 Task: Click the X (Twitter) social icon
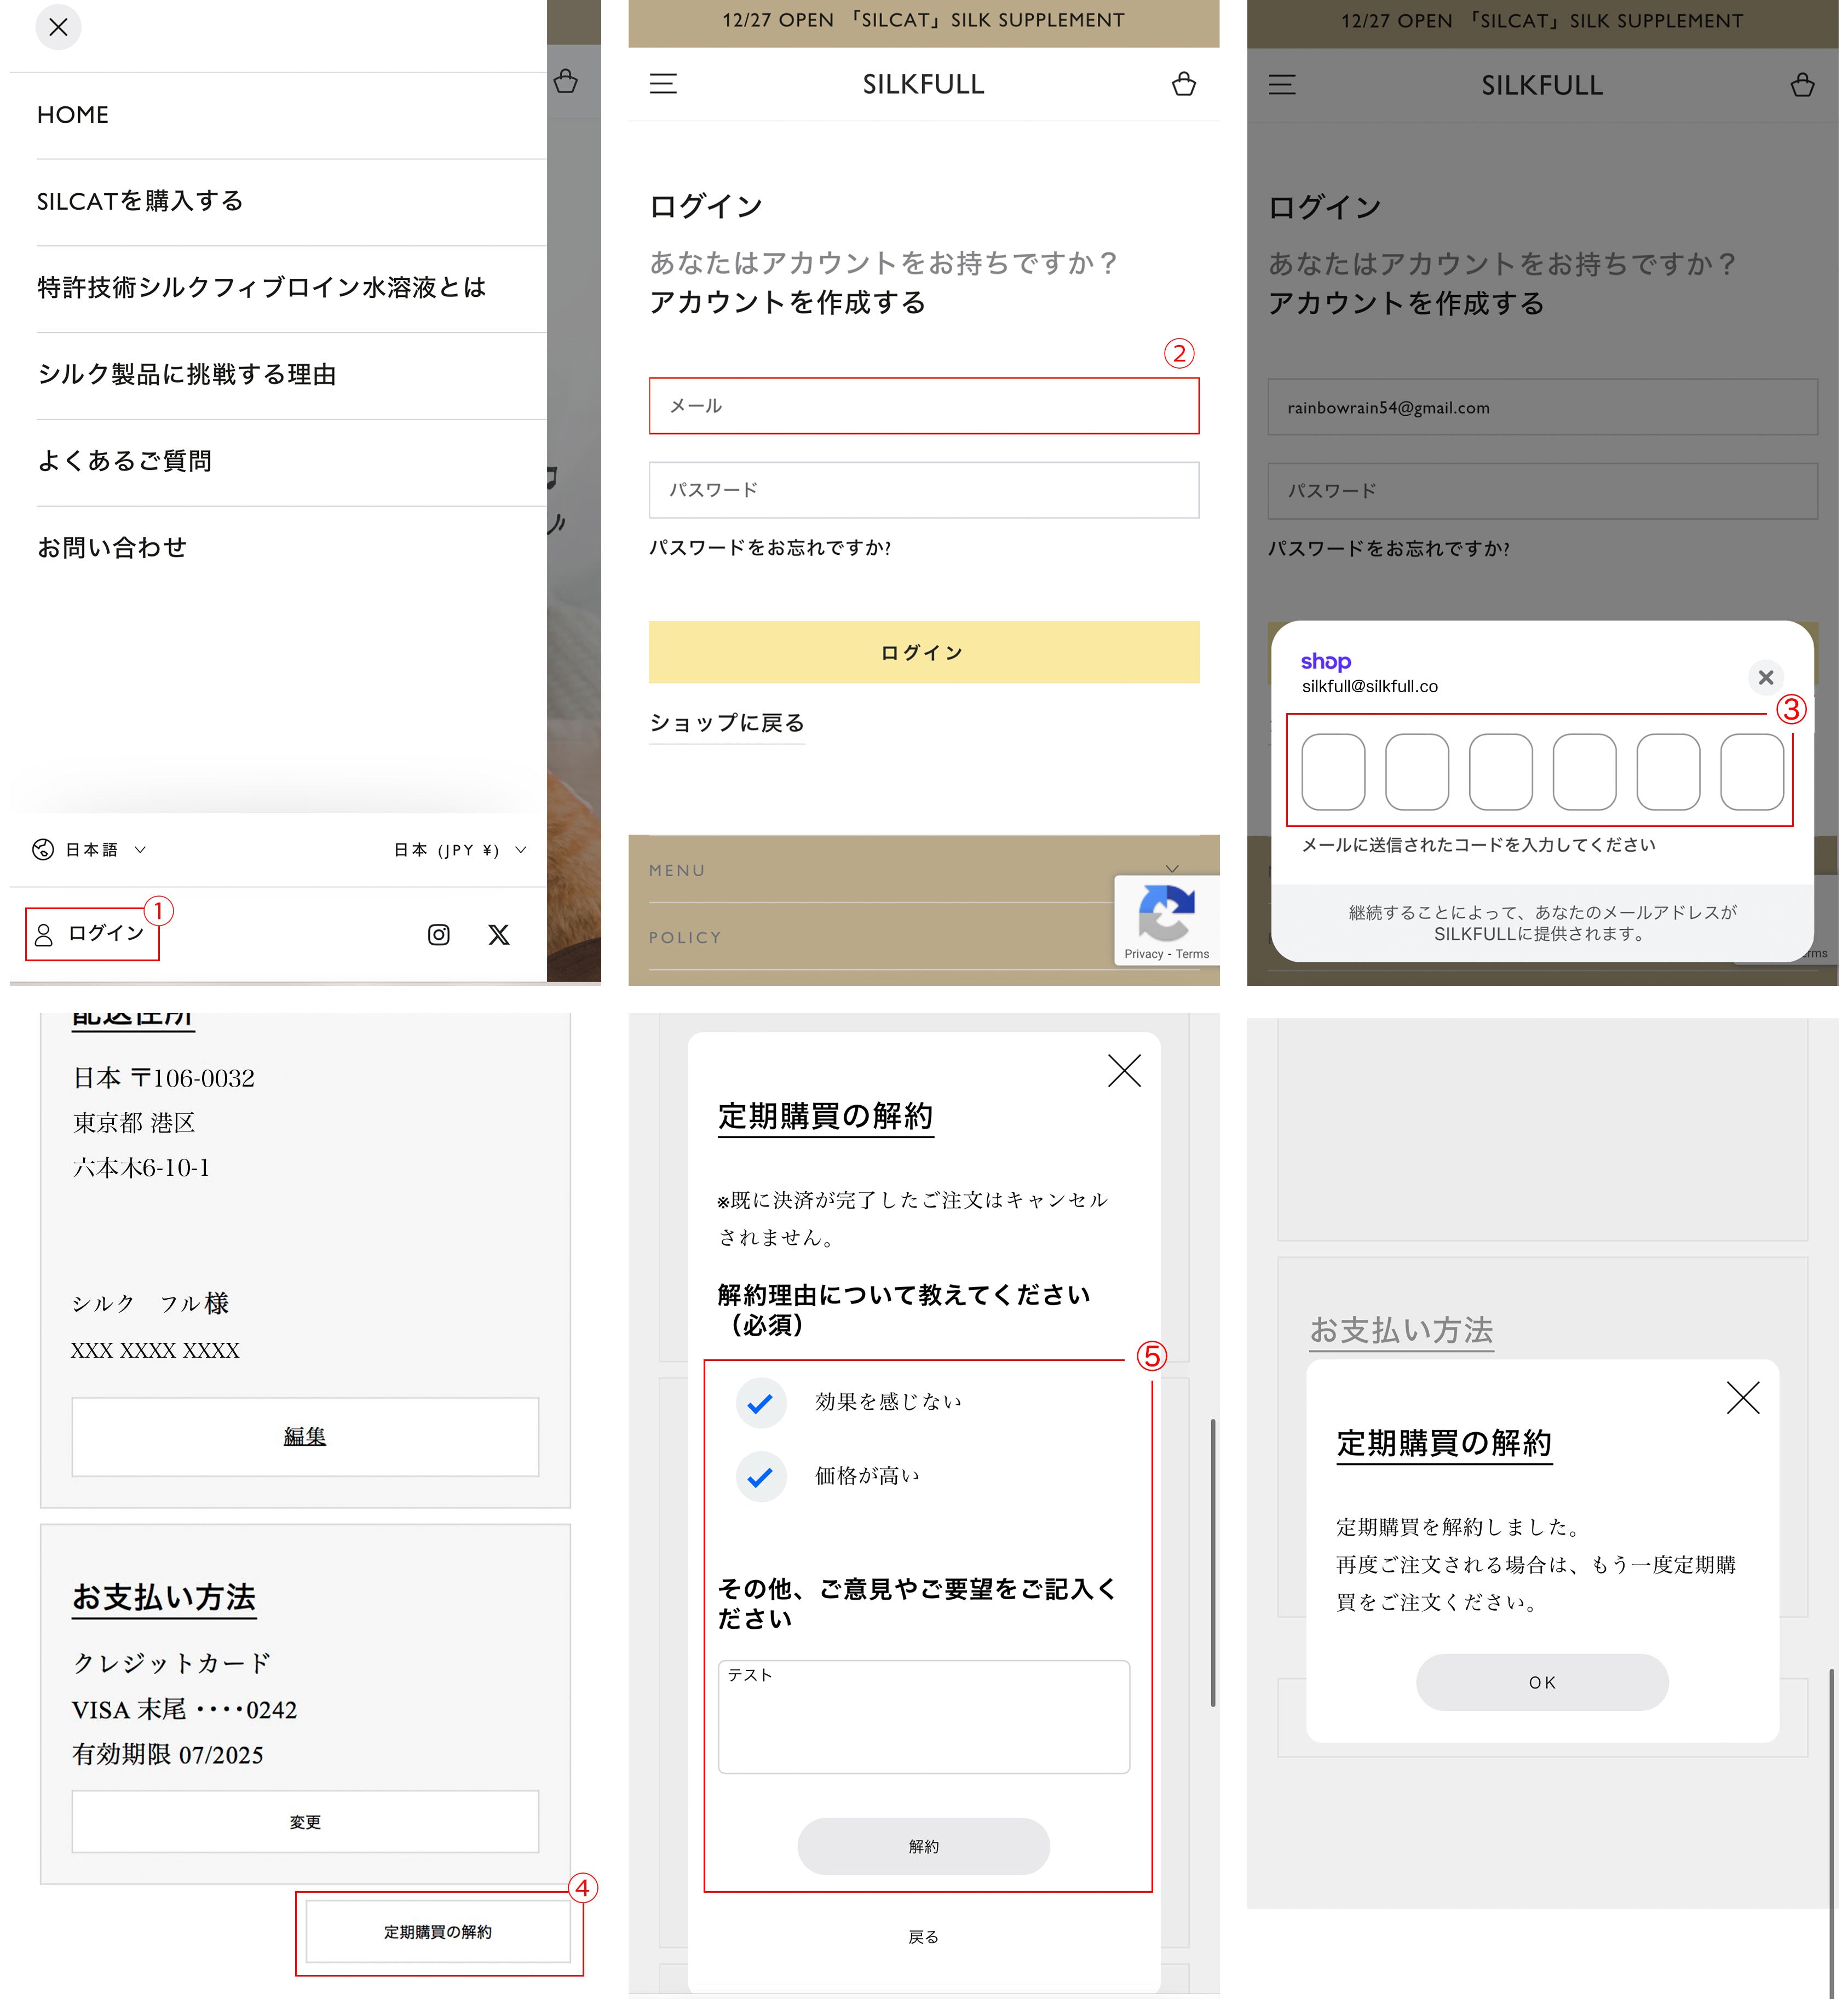(499, 935)
